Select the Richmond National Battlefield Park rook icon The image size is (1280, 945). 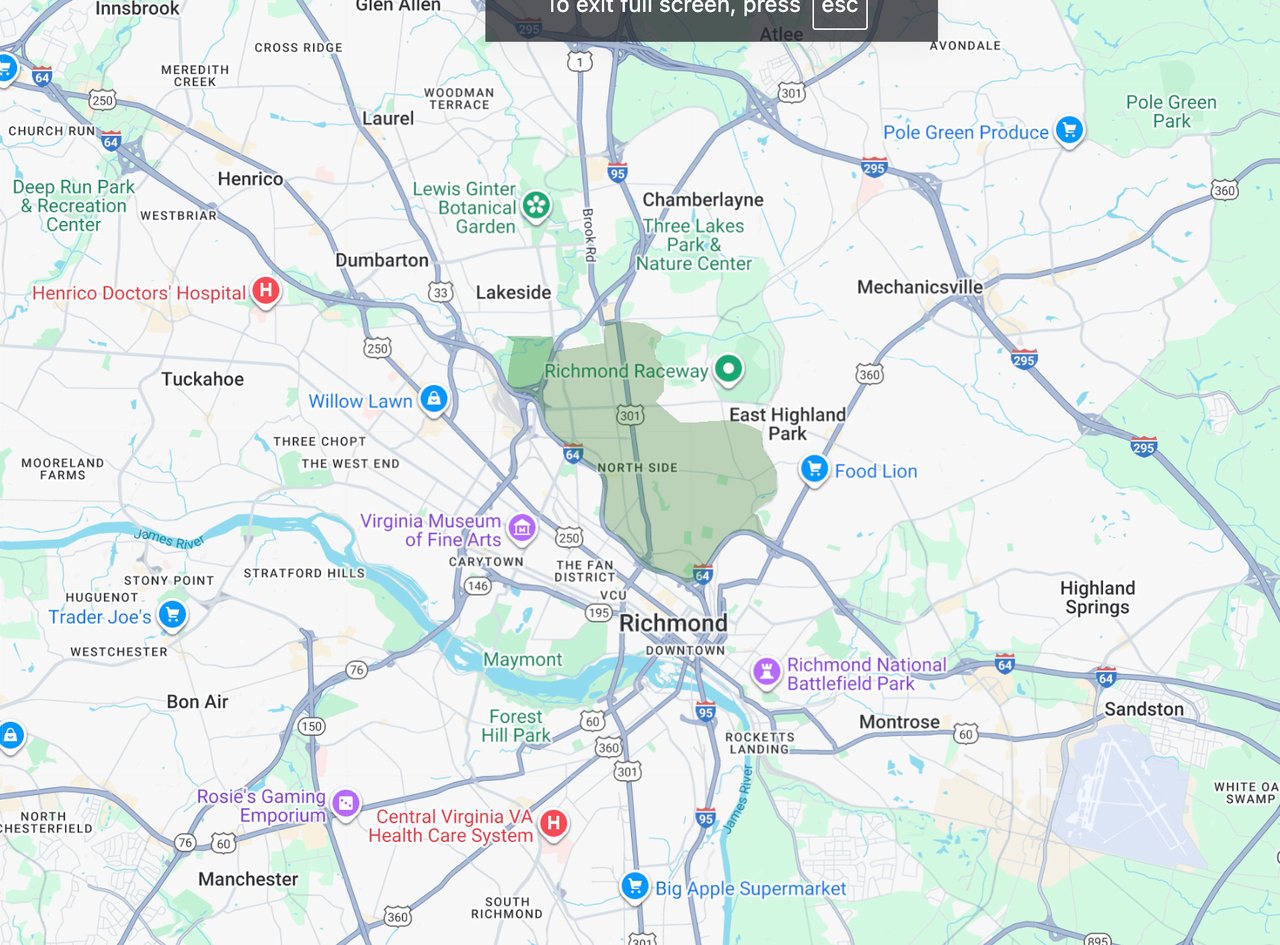(x=767, y=672)
